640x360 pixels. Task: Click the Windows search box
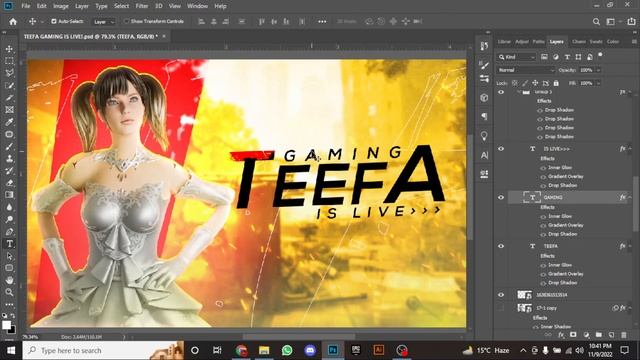103,350
